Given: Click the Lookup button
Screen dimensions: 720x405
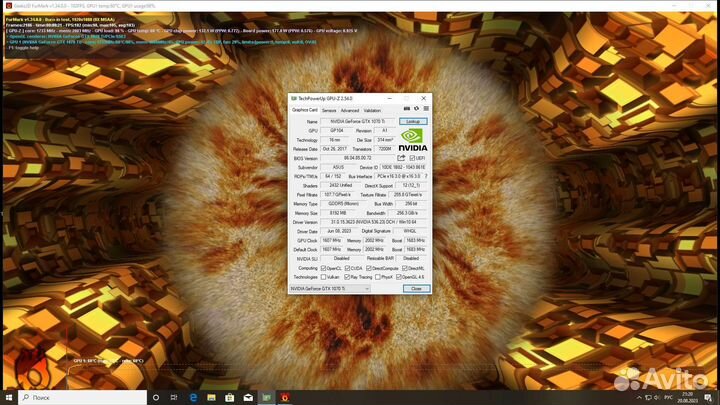Looking at the screenshot, I should 413,121.
